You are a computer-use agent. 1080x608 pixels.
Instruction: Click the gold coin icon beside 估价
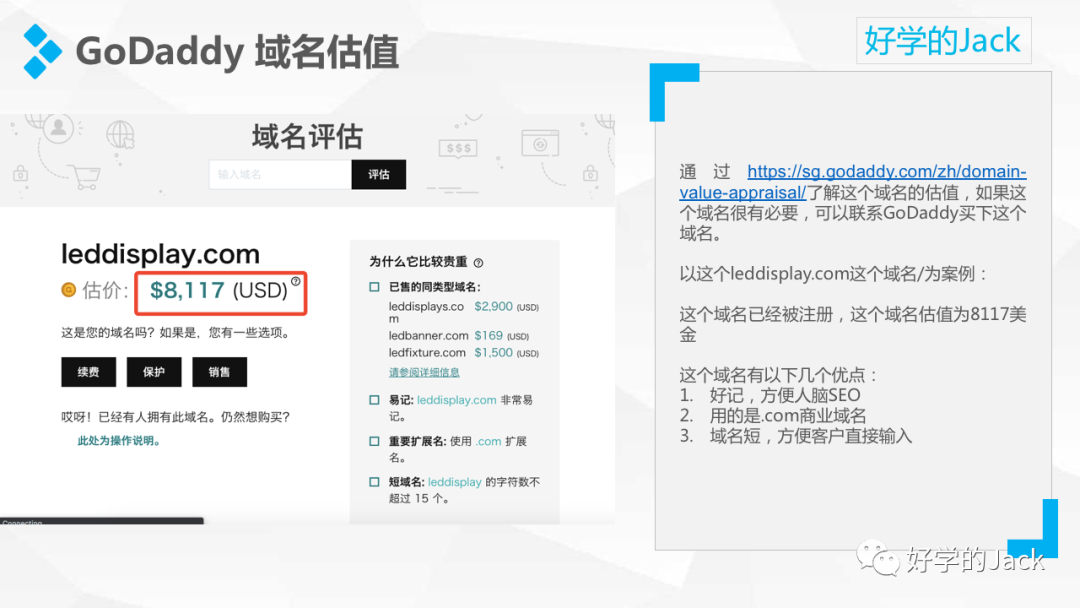(x=69, y=290)
